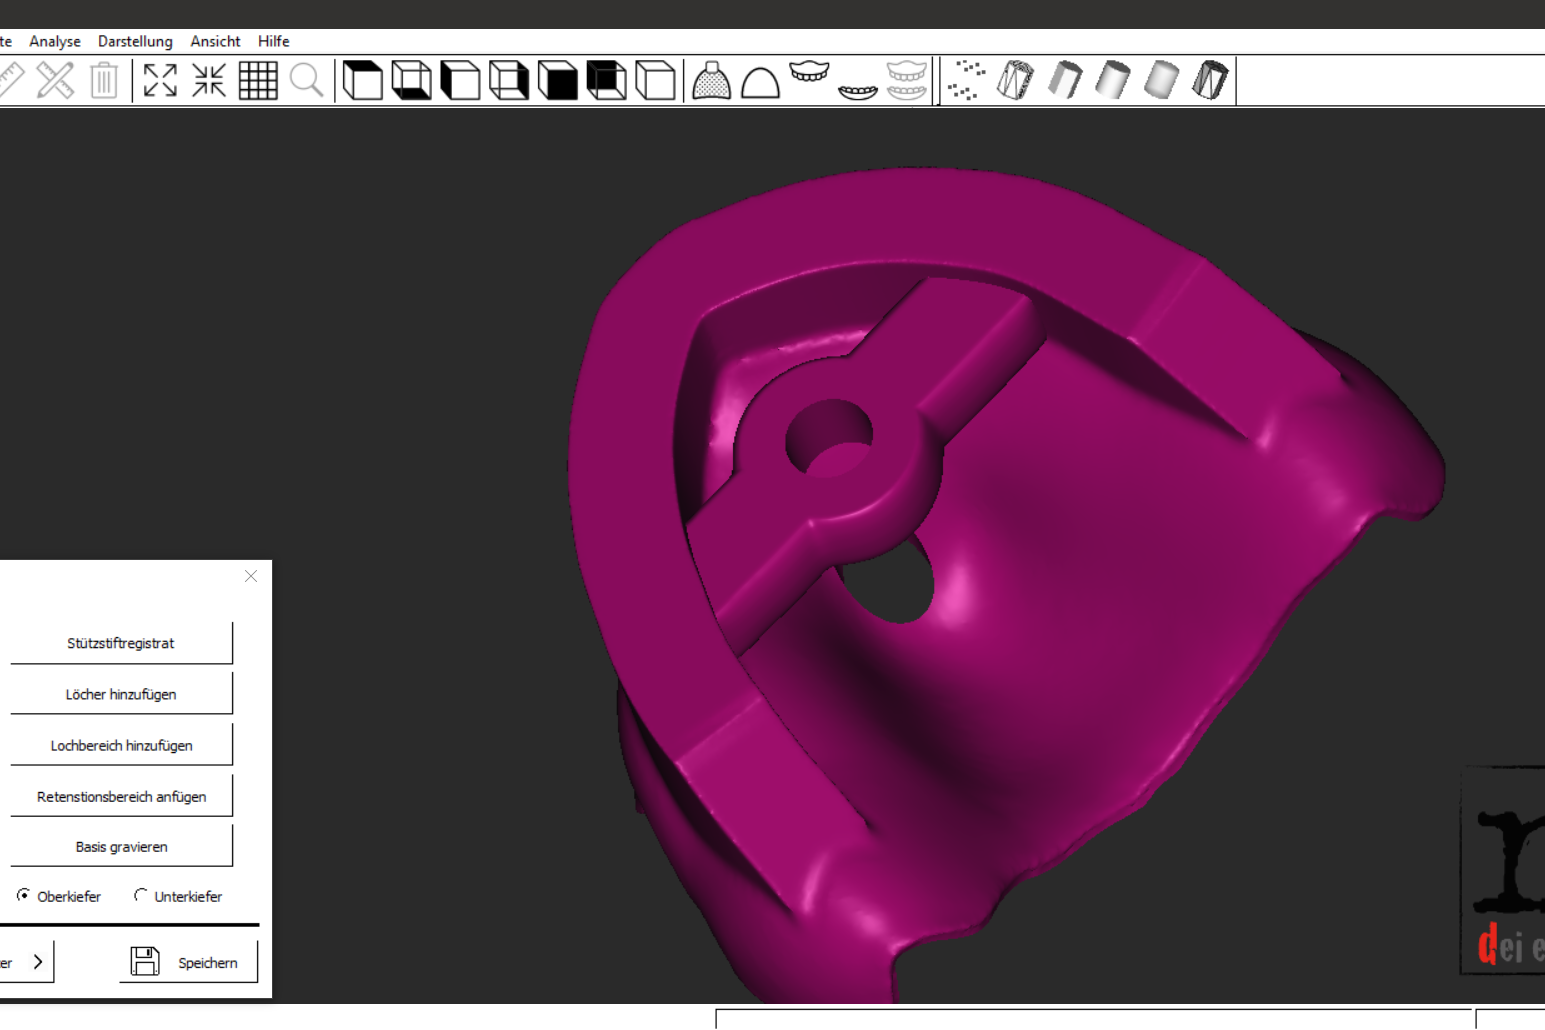This screenshot has height=1030, width=1545.
Task: Select the Unterkiefer radio button
Action: [141, 895]
